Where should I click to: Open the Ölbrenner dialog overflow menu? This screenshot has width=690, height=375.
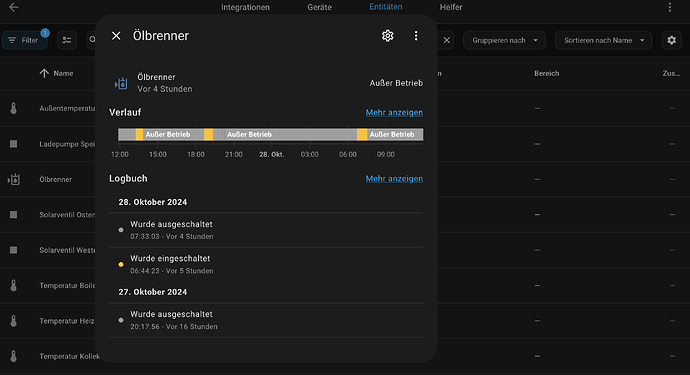tap(416, 36)
